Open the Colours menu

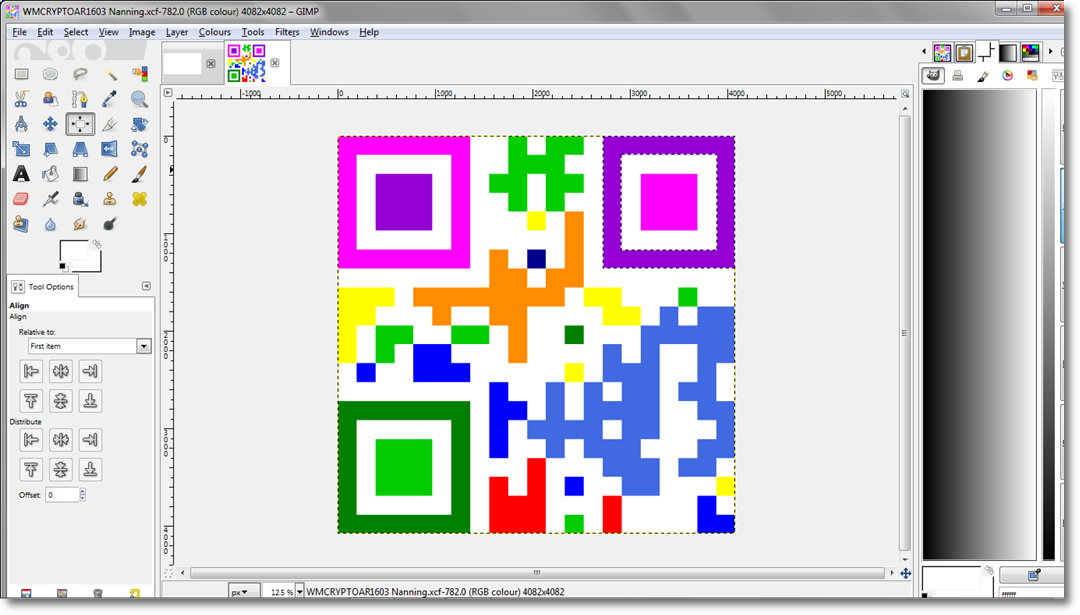[x=214, y=32]
